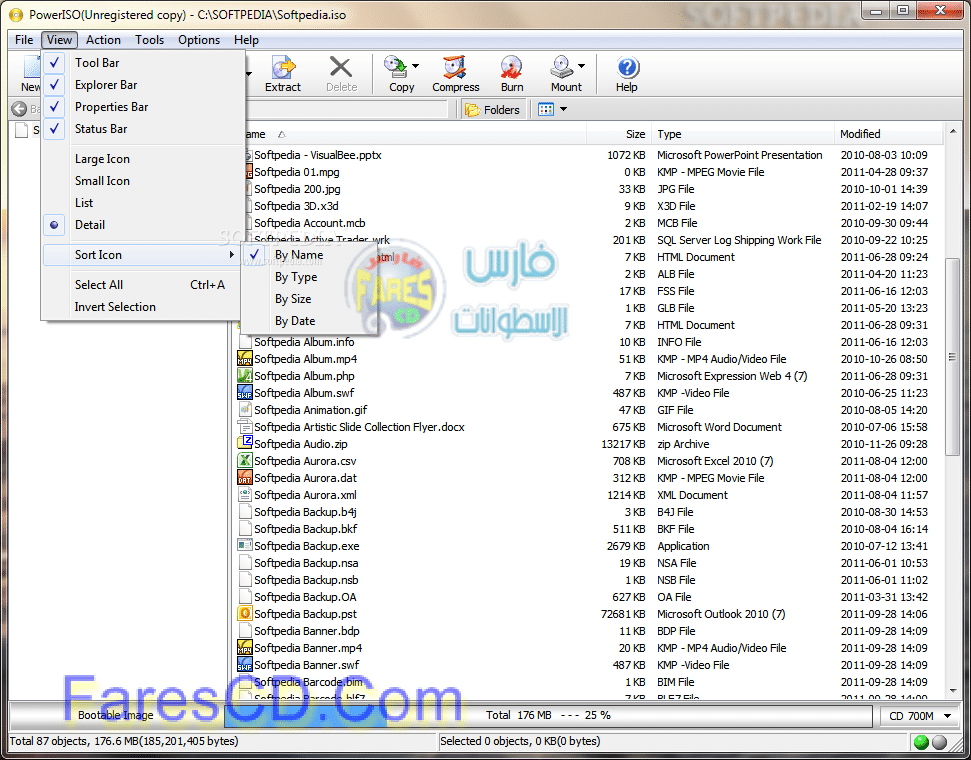This screenshot has height=760, width=971.
Task: Choose Select All from View menu
Action: (142, 285)
